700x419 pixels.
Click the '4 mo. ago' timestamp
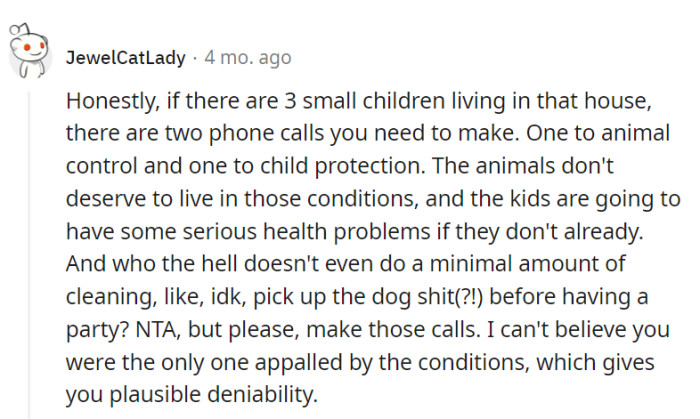pos(247,58)
